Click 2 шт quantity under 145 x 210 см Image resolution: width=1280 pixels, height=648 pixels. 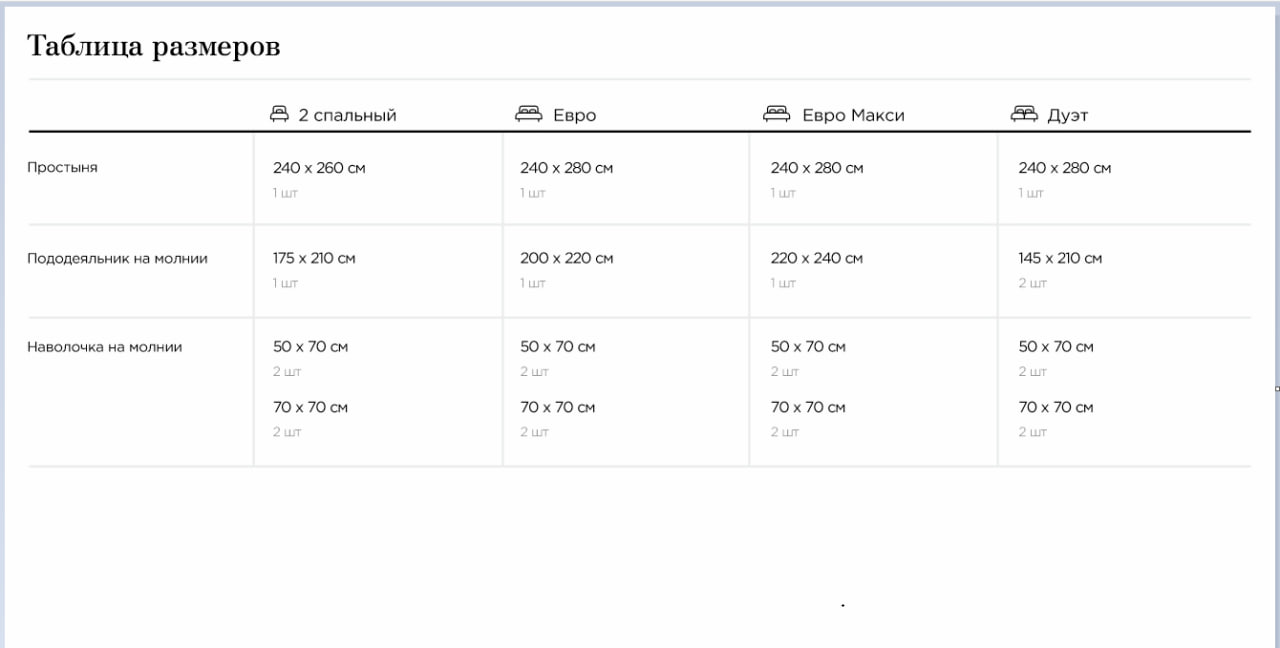point(1032,283)
